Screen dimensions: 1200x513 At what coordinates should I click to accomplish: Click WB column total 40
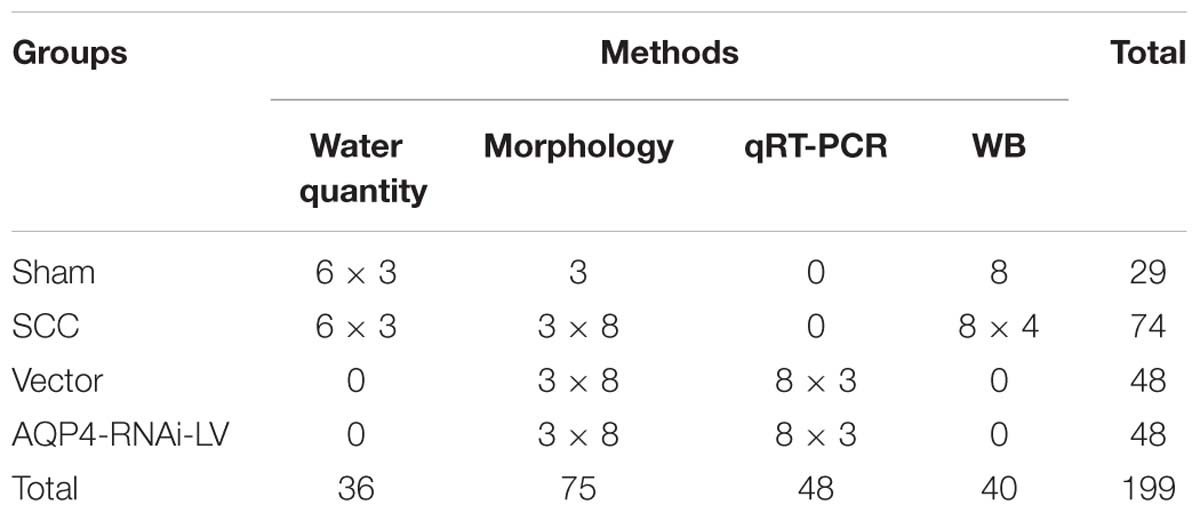point(998,488)
